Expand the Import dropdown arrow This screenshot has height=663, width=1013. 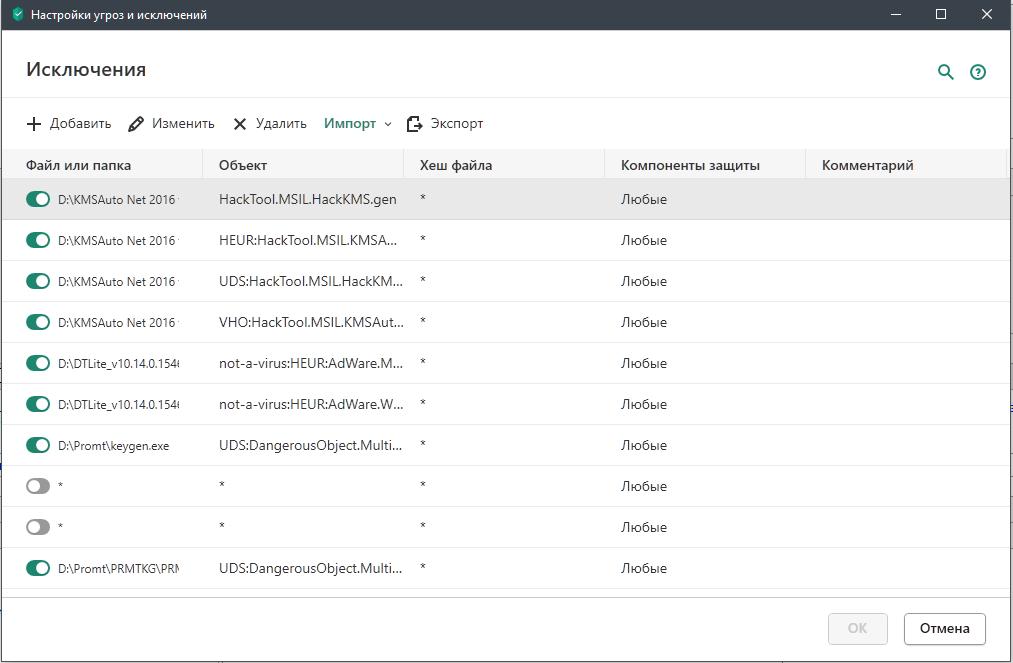pyautogui.click(x=388, y=124)
